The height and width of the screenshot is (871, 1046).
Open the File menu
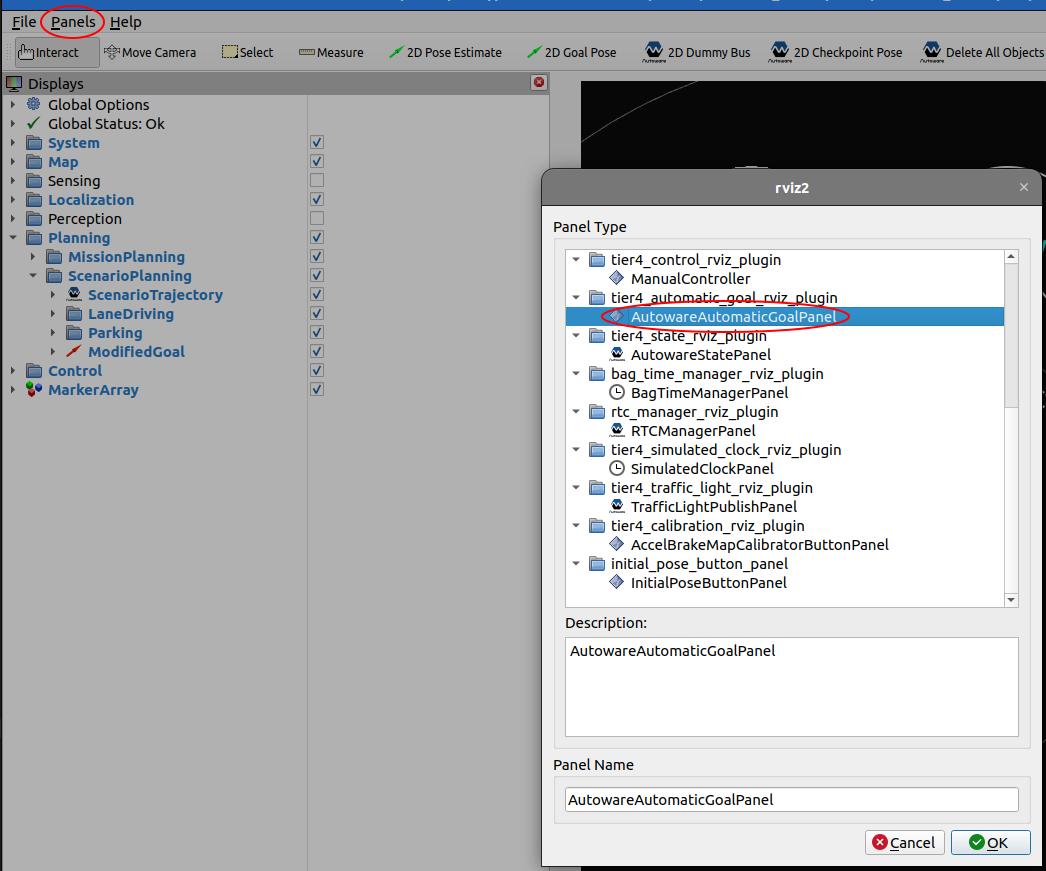tap(23, 21)
